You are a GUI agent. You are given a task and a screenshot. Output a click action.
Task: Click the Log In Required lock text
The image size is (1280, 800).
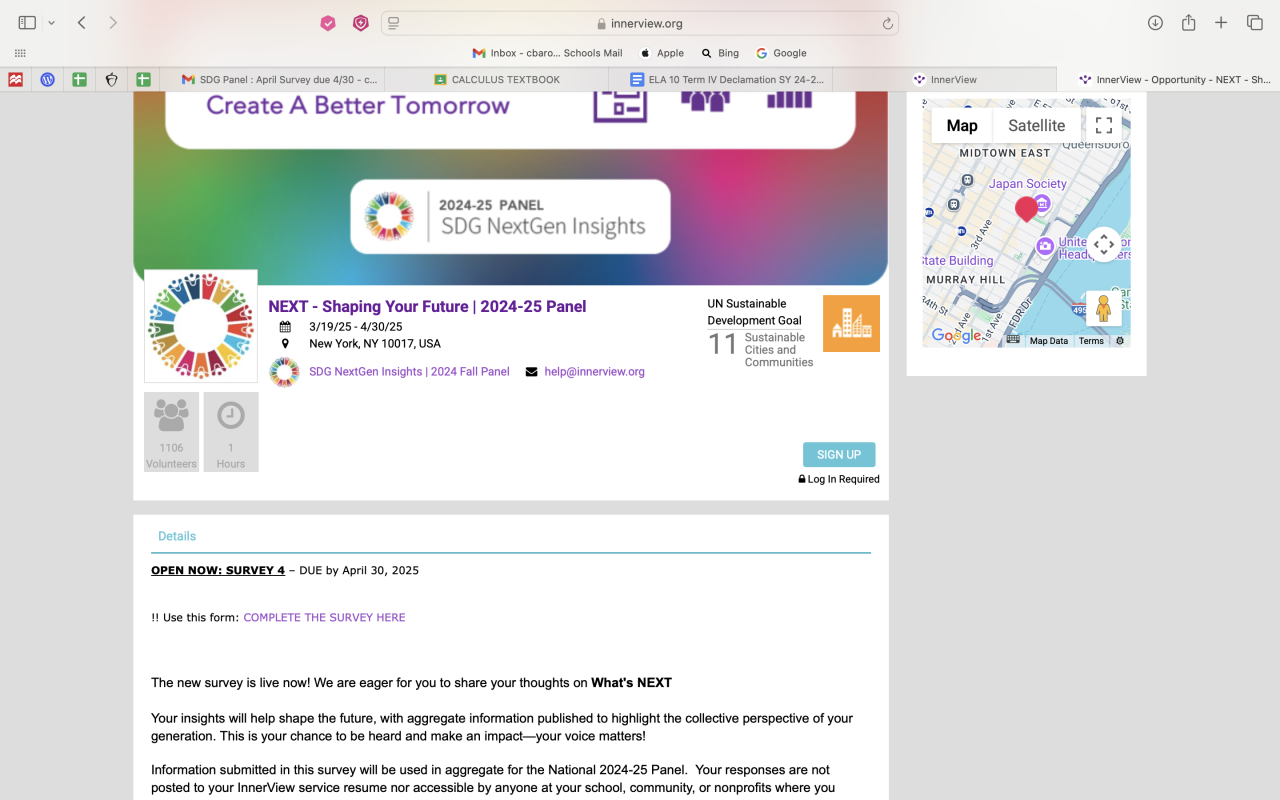(x=839, y=479)
